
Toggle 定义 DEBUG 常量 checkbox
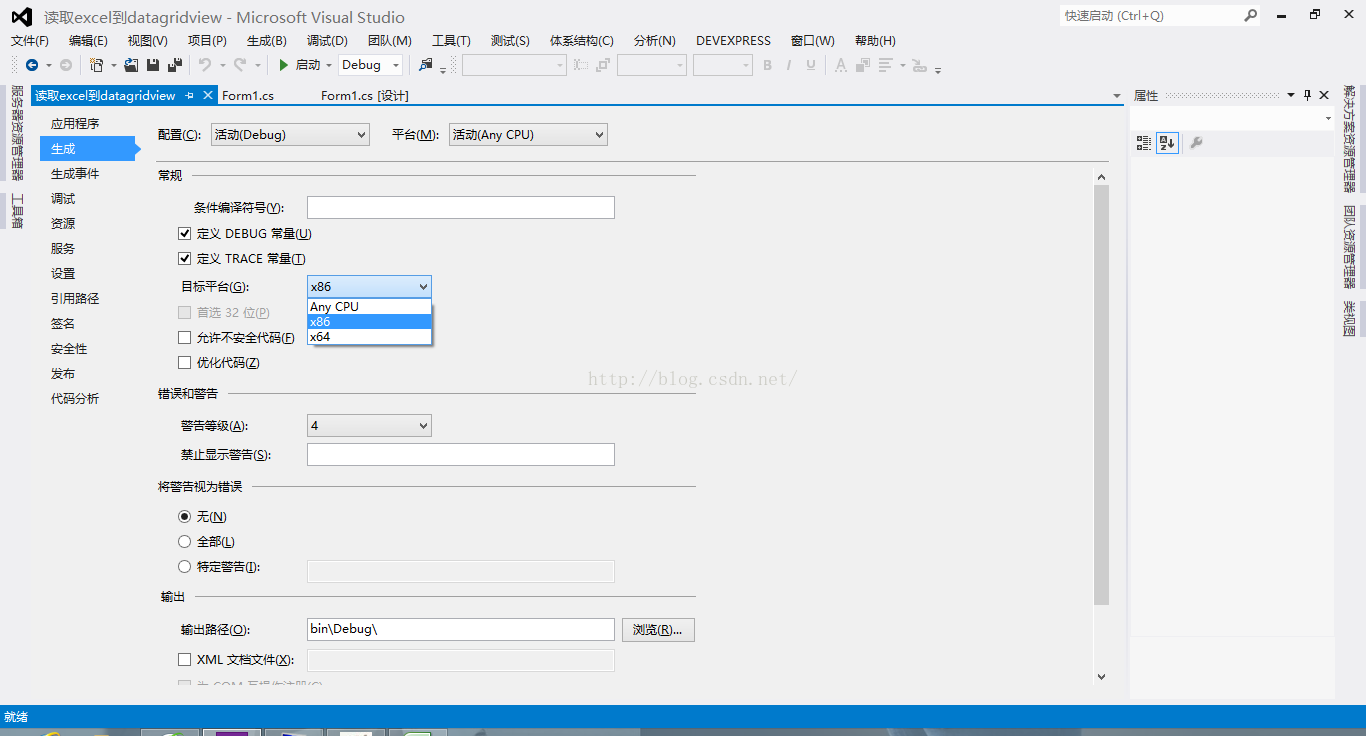click(x=184, y=233)
